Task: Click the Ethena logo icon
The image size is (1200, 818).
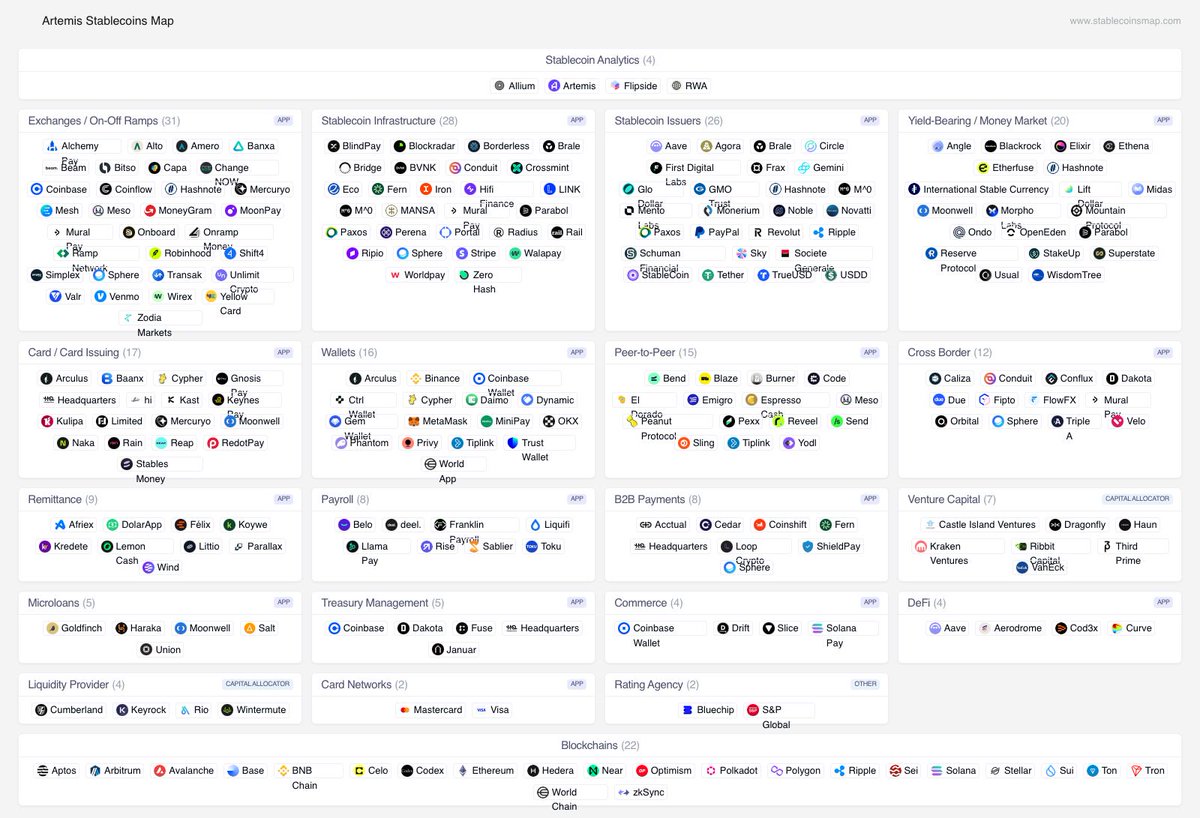Action: click(x=1109, y=146)
